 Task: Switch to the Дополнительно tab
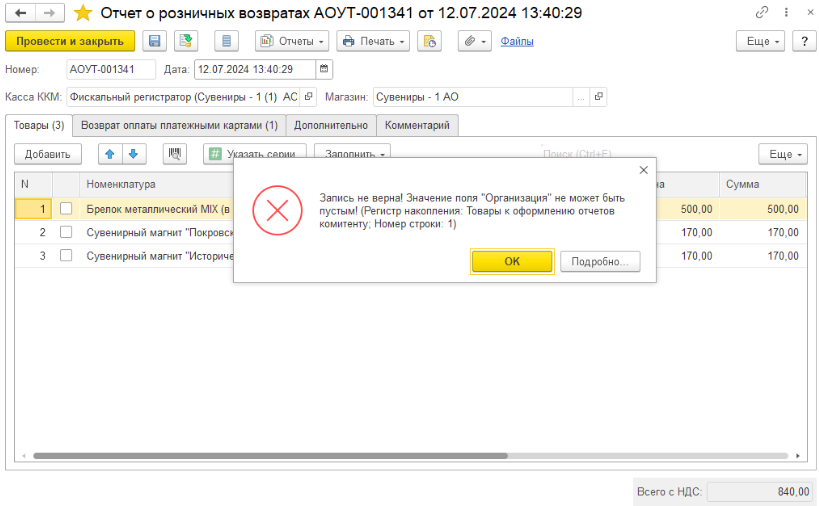331,125
